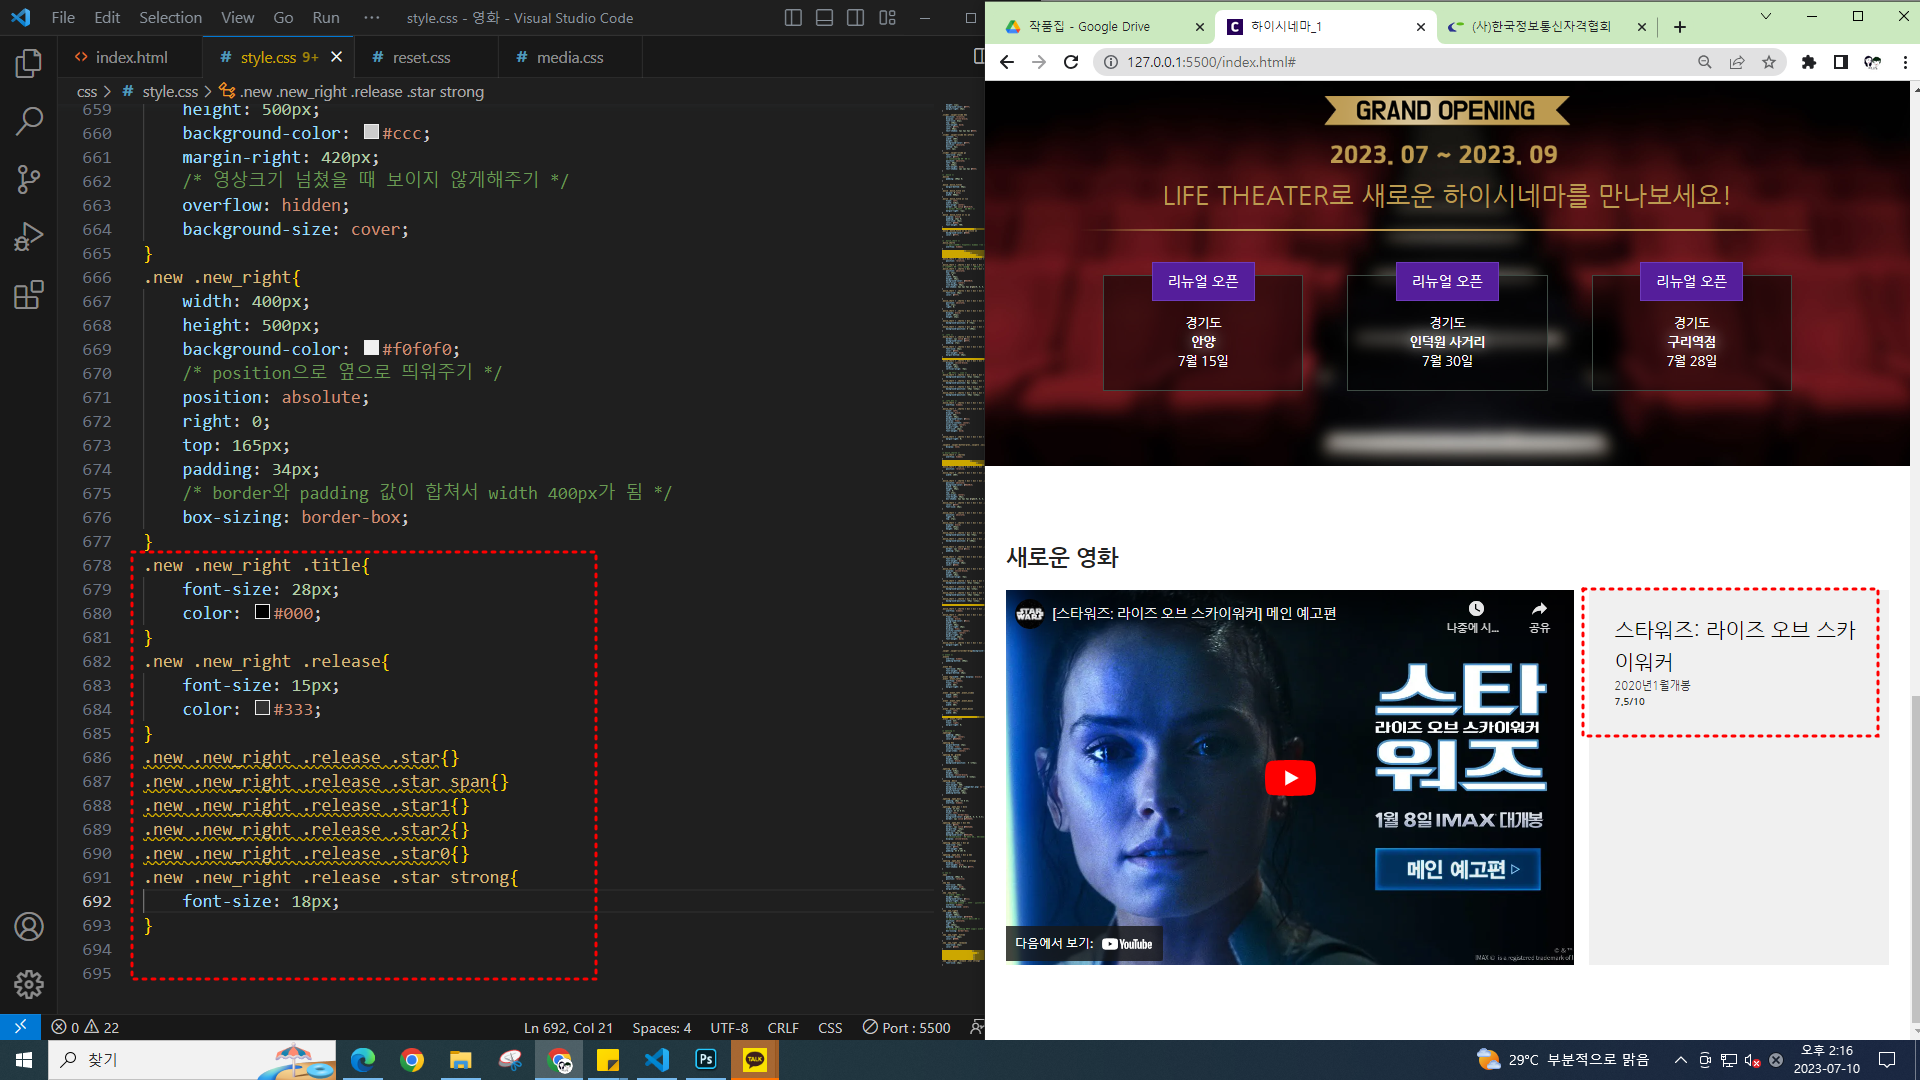The width and height of the screenshot is (1920, 1080).
Task: Open the Source Control view
Action: click(29, 180)
